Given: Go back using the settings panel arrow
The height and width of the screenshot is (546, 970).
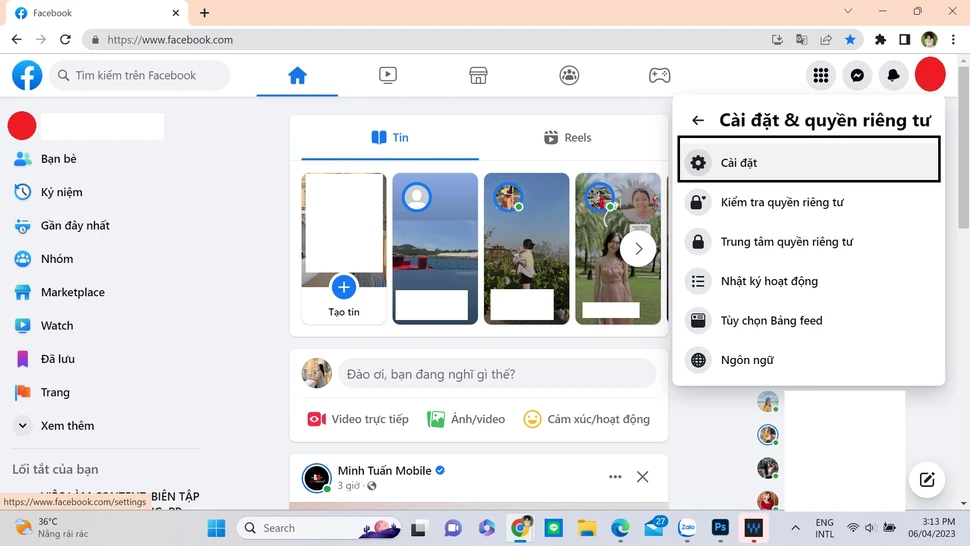Looking at the screenshot, I should click(698, 121).
